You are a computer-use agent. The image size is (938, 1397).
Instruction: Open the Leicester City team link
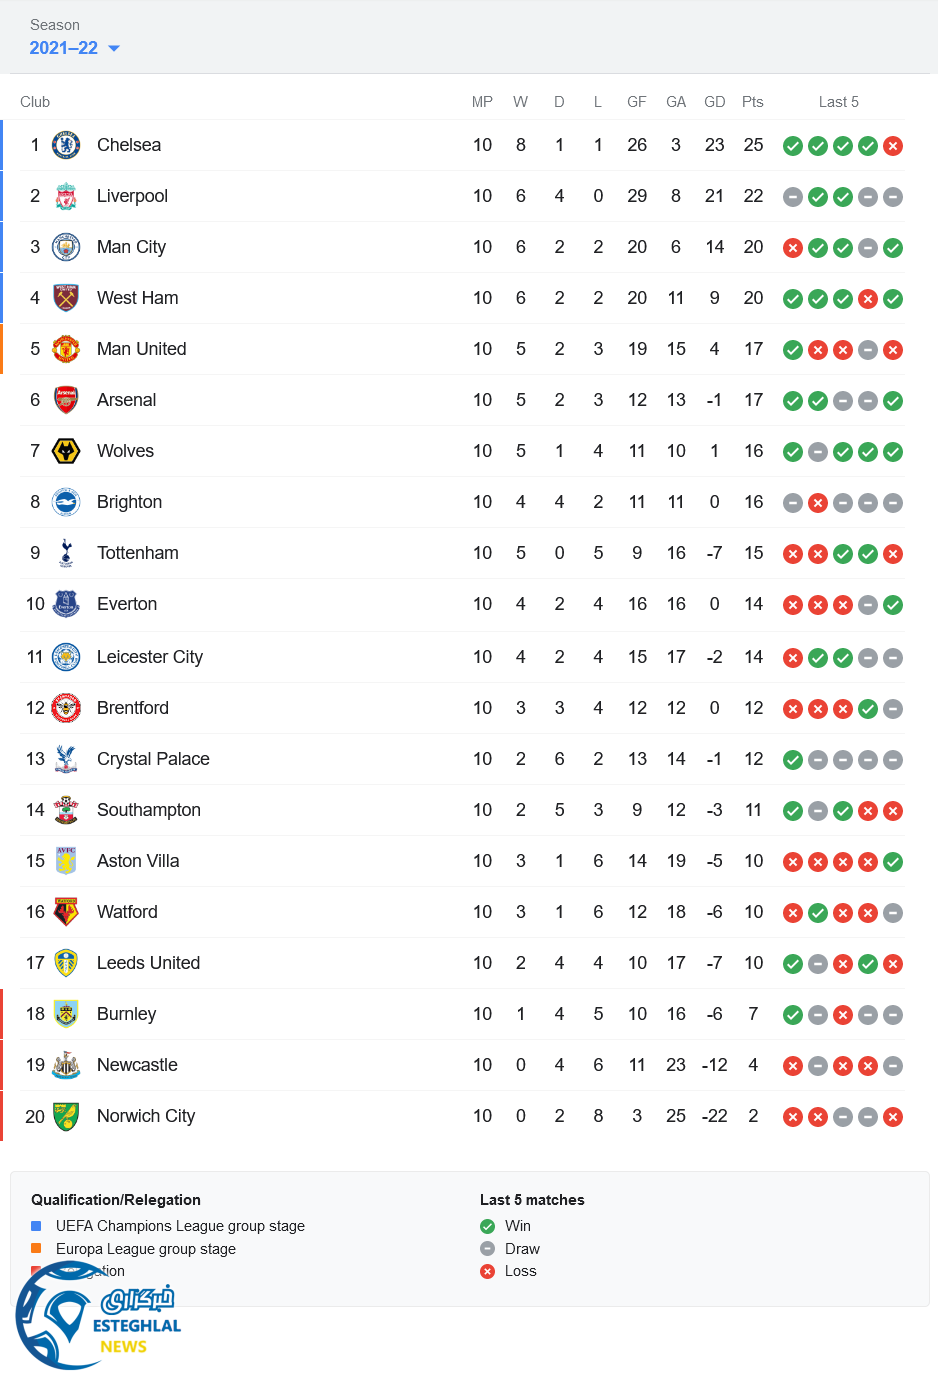point(149,657)
